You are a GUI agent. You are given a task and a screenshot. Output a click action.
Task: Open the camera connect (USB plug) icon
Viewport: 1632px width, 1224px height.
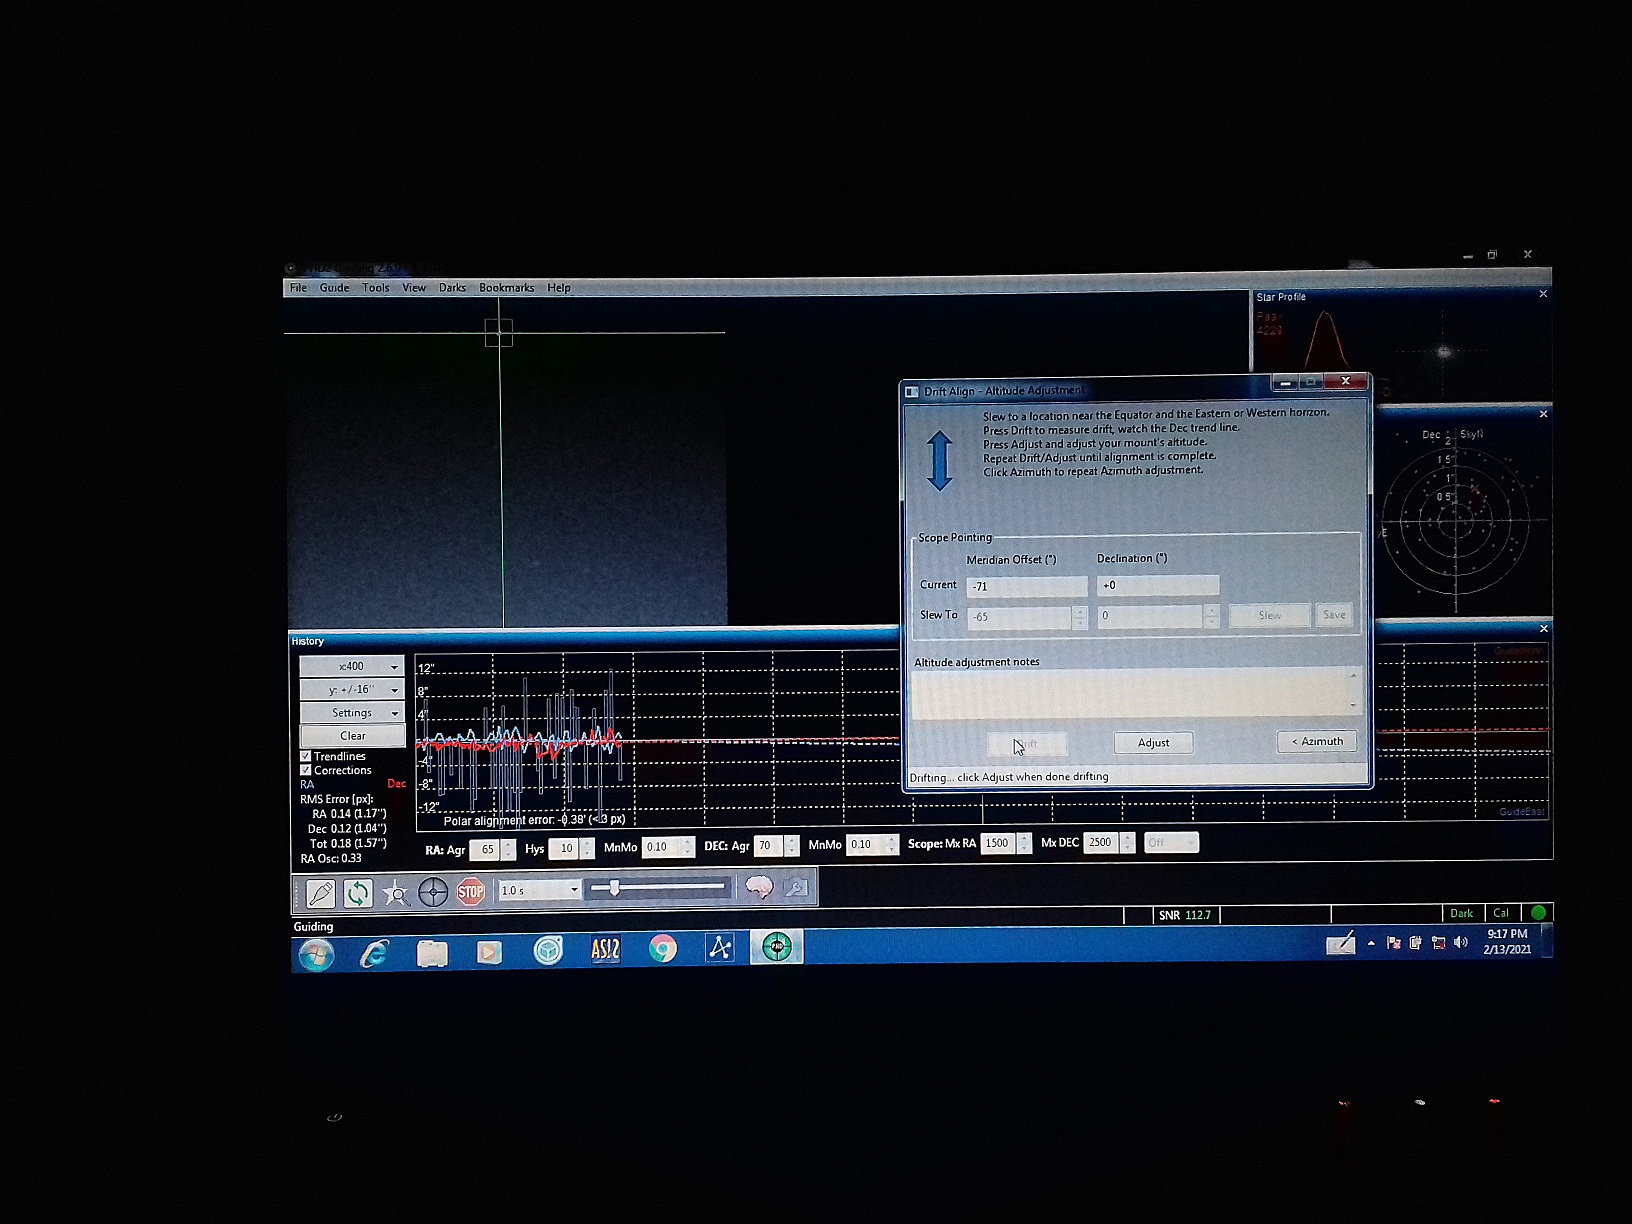coord(321,892)
